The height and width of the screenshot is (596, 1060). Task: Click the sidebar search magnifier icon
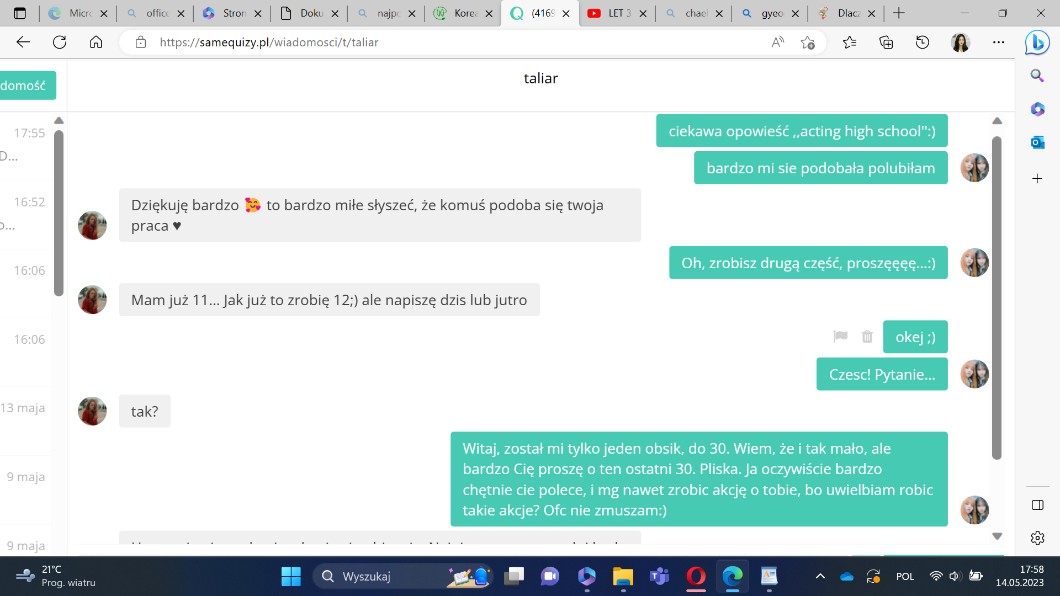[1037, 76]
